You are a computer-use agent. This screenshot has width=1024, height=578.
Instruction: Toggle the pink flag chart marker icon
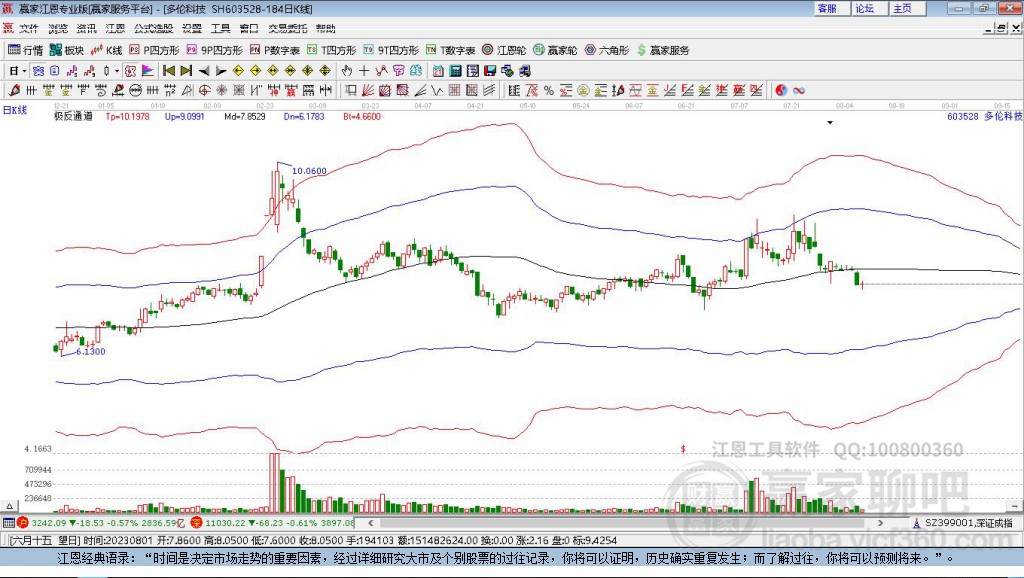pos(148,71)
